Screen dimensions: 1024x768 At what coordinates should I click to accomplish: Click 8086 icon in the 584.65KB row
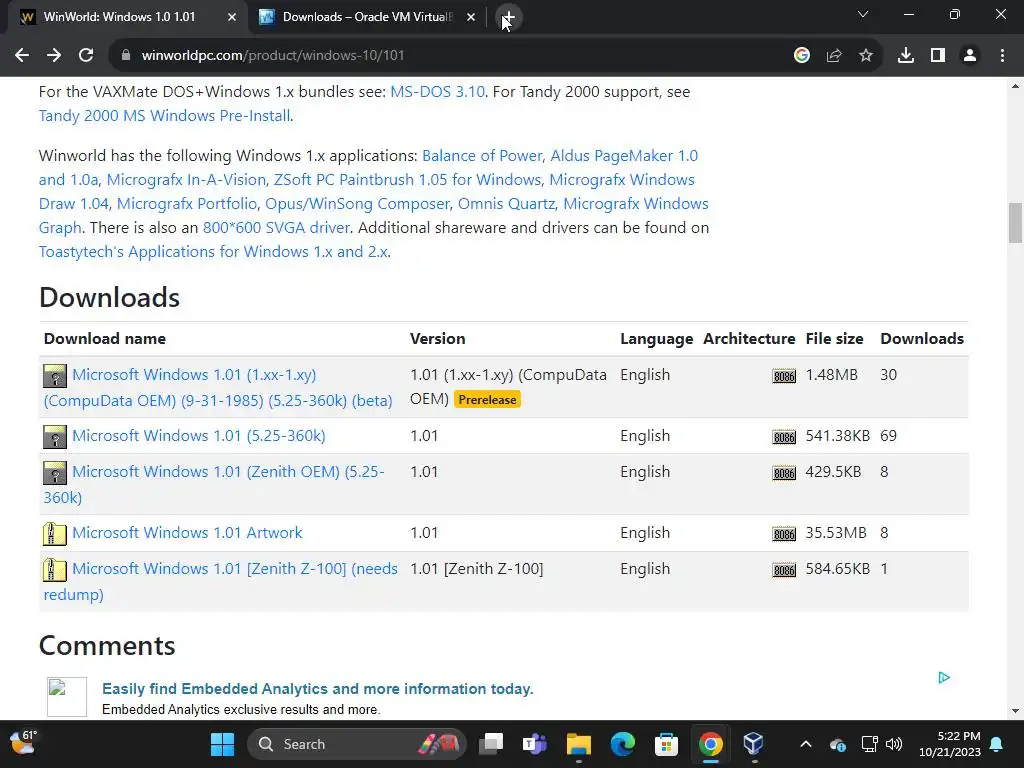coord(784,570)
